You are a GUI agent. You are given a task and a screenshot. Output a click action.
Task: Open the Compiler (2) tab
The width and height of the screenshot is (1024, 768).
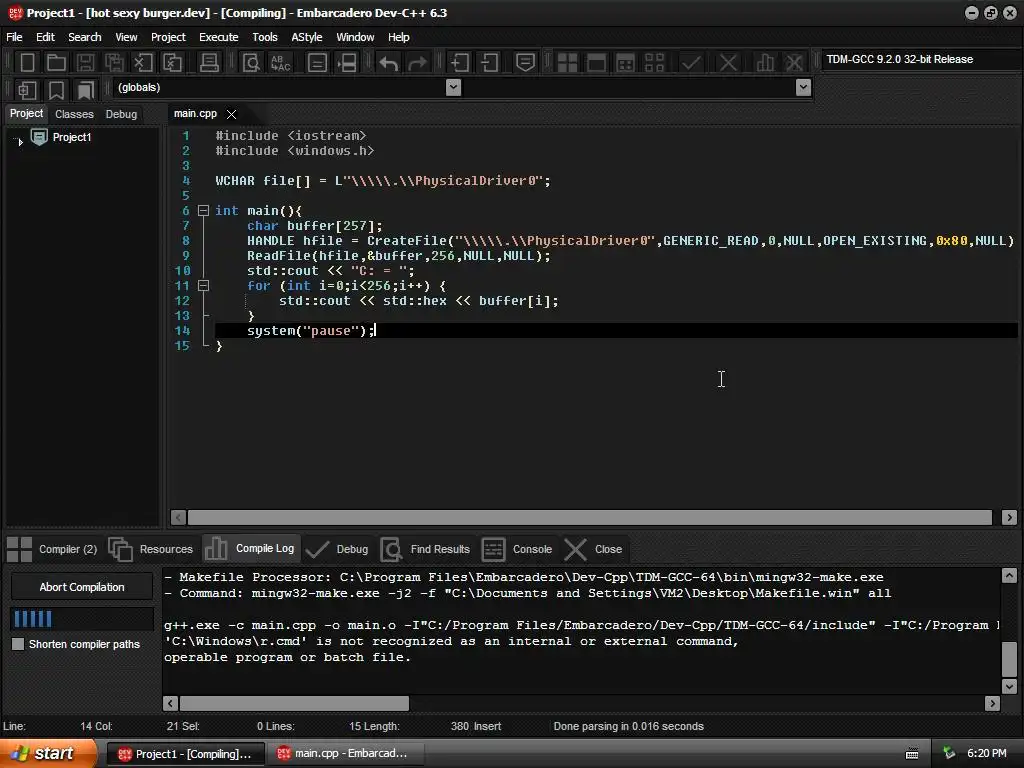point(53,549)
